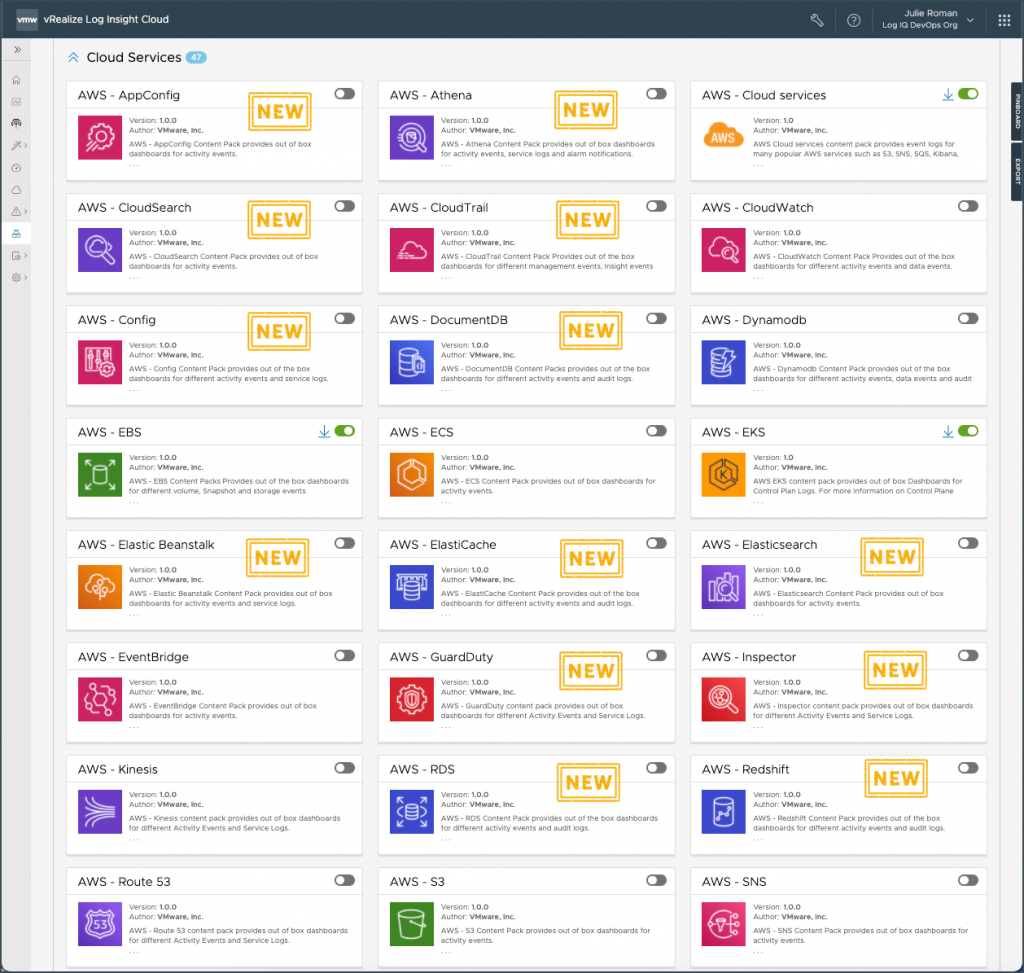
Task: Click the green AWS - EBS icon
Action: (100, 475)
